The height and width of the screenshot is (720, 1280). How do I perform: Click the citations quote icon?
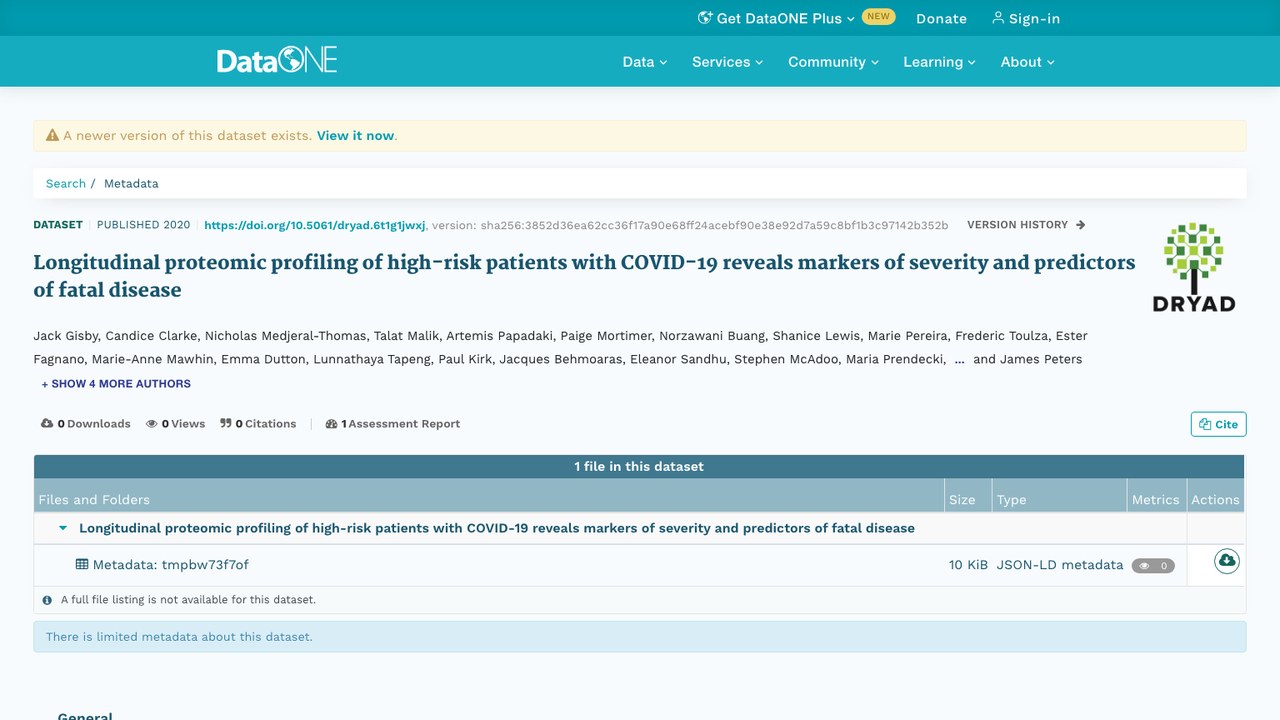tap(226, 424)
